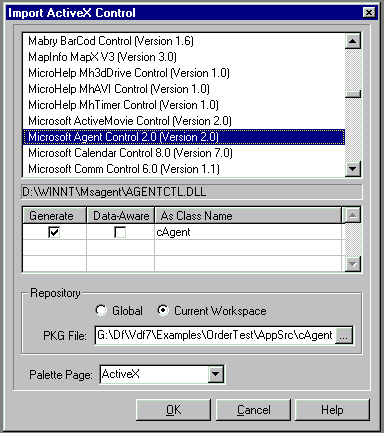Click the Data-Aware column header
Viewport: 384px width, 433px height.
(120, 216)
